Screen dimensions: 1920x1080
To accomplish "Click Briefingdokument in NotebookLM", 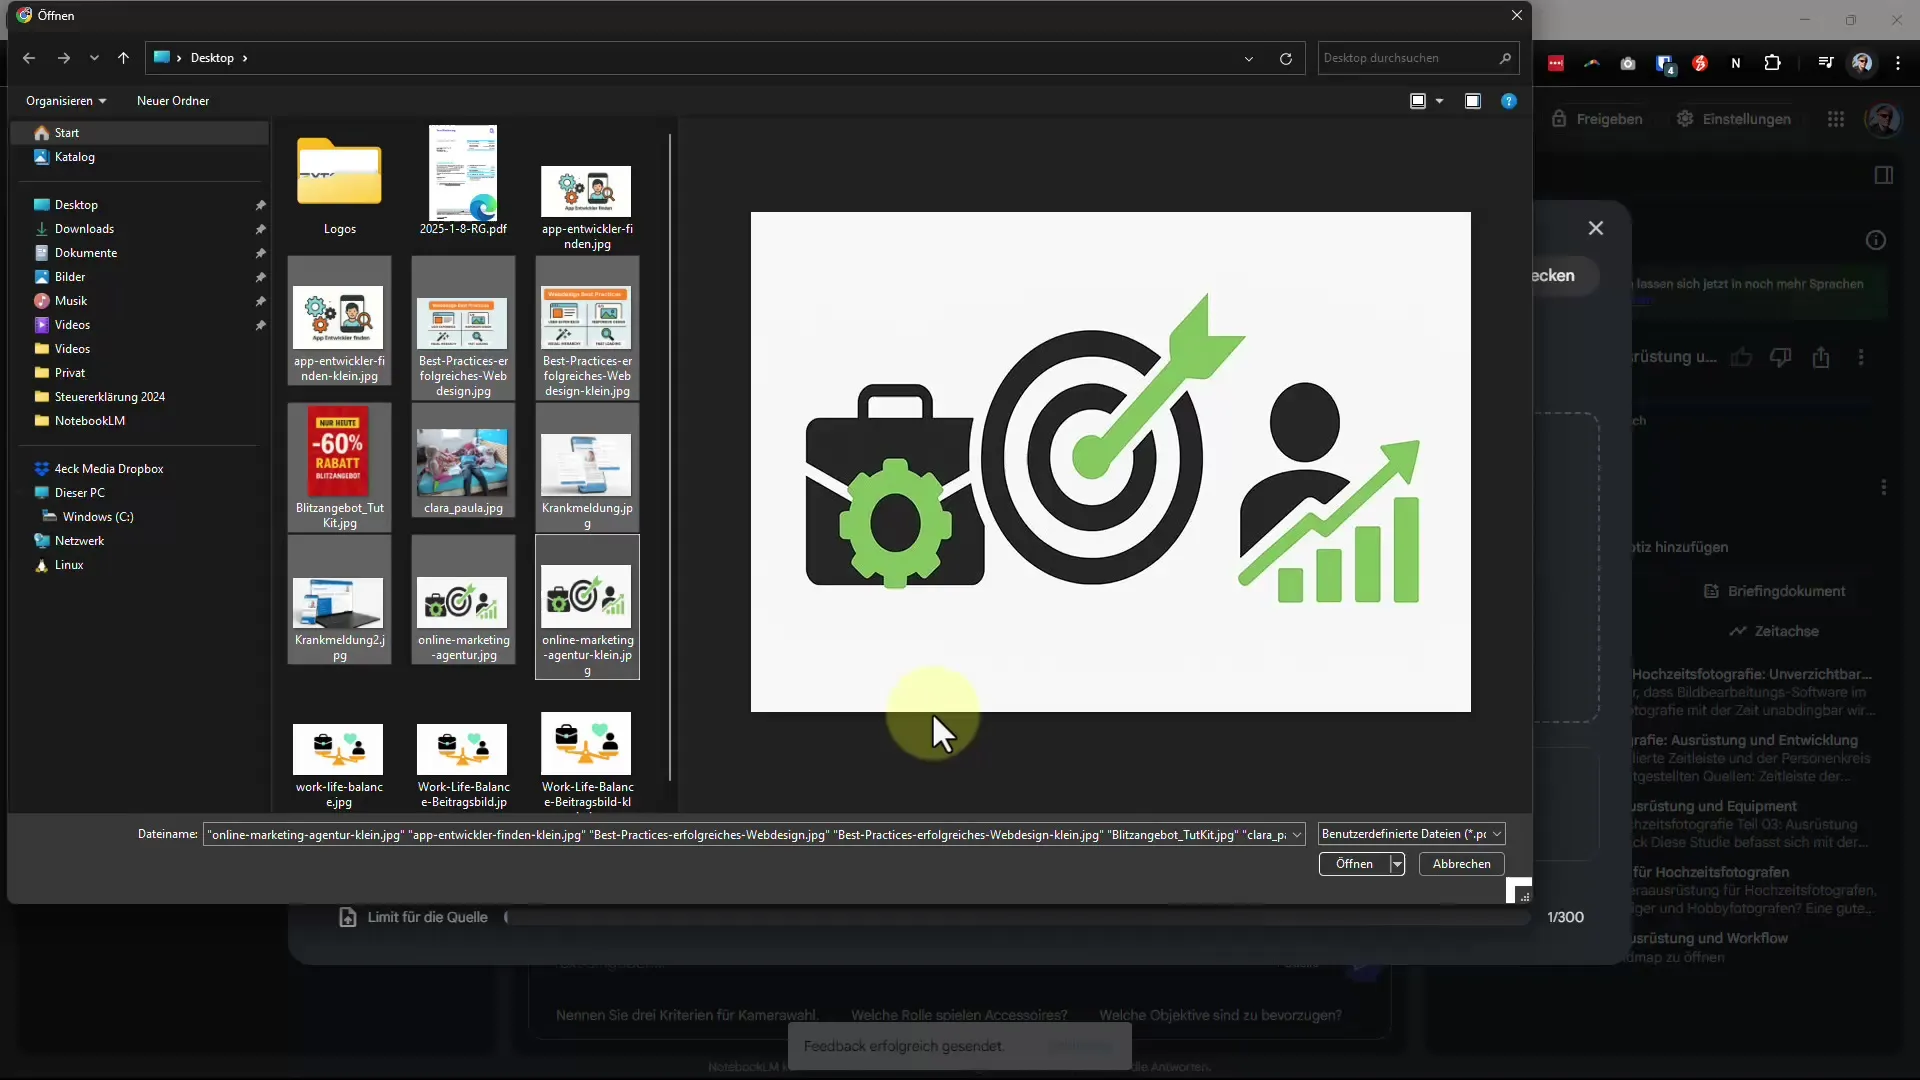I will (x=1775, y=591).
